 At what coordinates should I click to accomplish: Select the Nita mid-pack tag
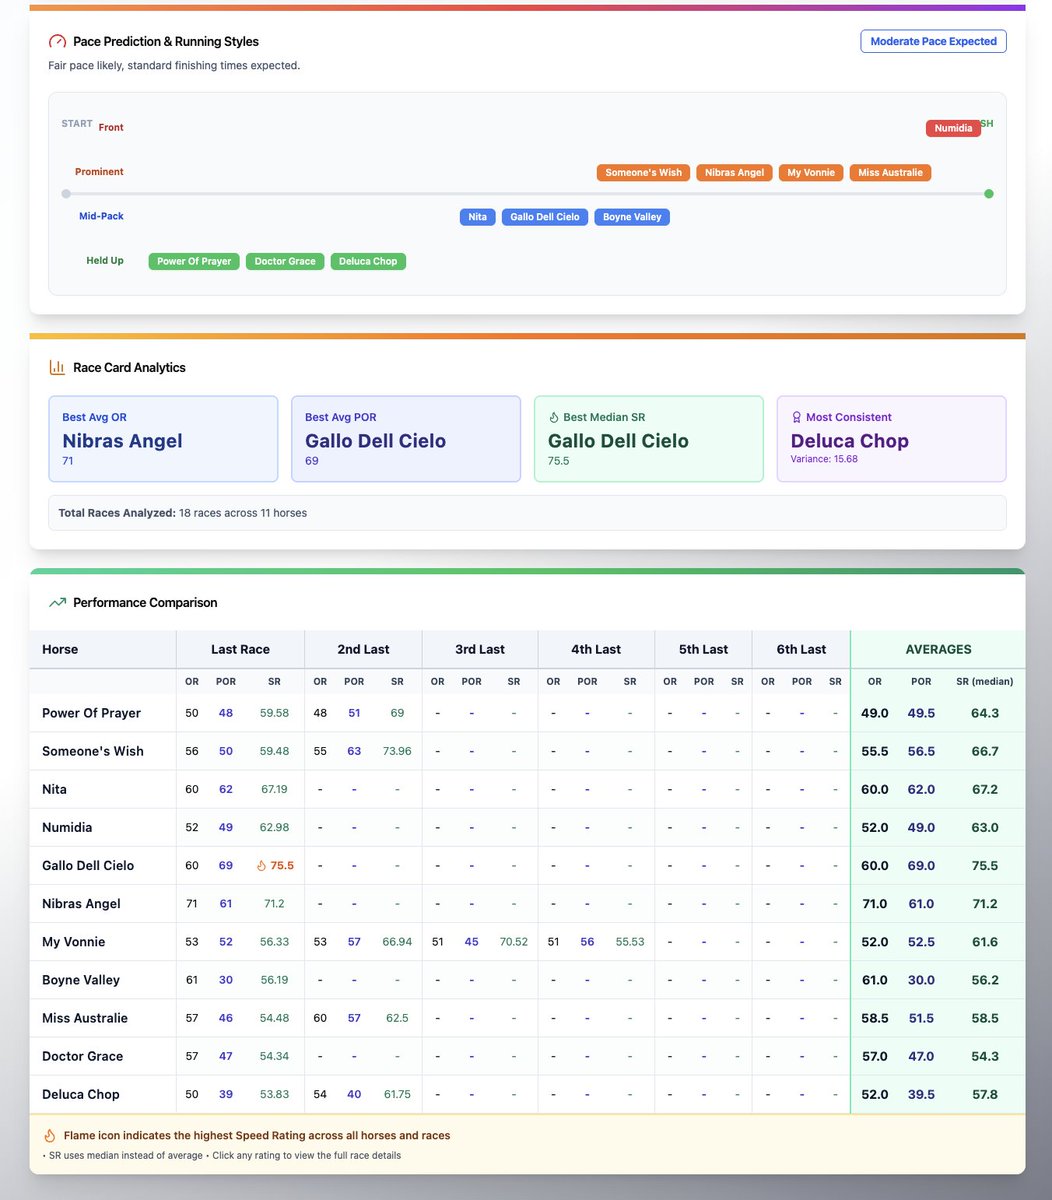478,217
